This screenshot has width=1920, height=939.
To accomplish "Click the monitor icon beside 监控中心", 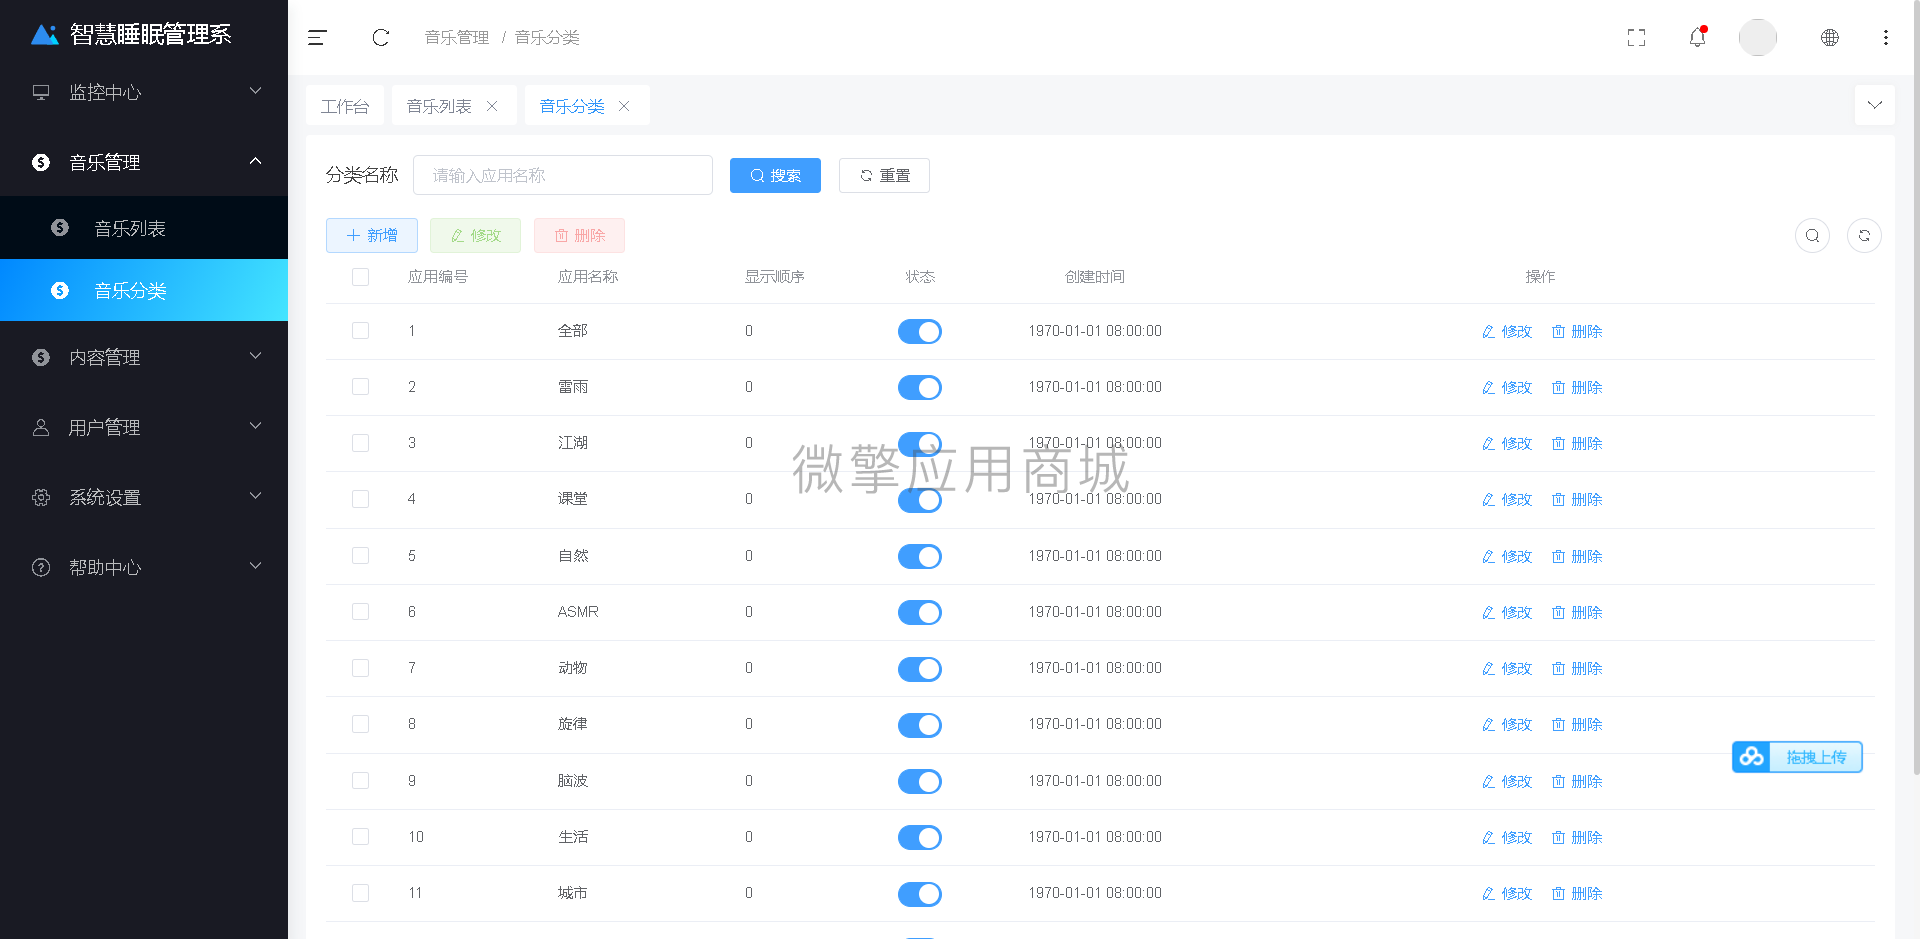I will [41, 92].
